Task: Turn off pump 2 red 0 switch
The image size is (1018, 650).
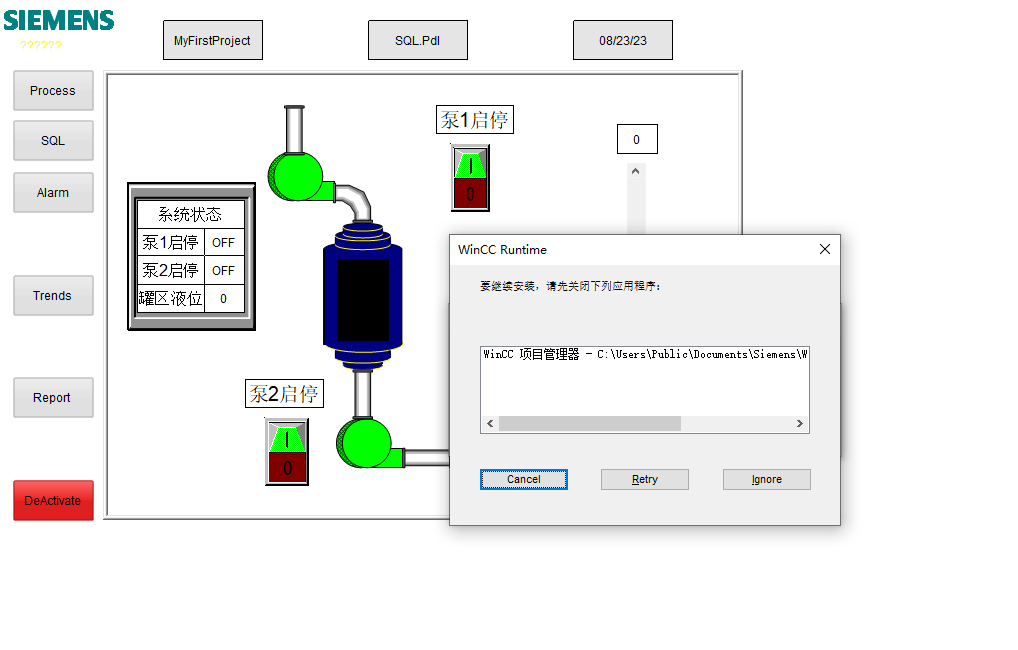Action: 287,467
